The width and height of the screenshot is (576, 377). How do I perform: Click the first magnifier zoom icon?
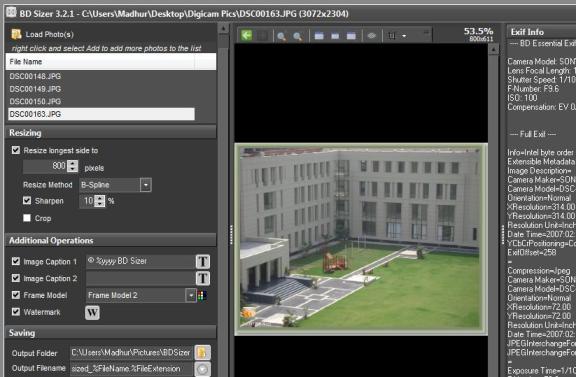tap(281, 36)
